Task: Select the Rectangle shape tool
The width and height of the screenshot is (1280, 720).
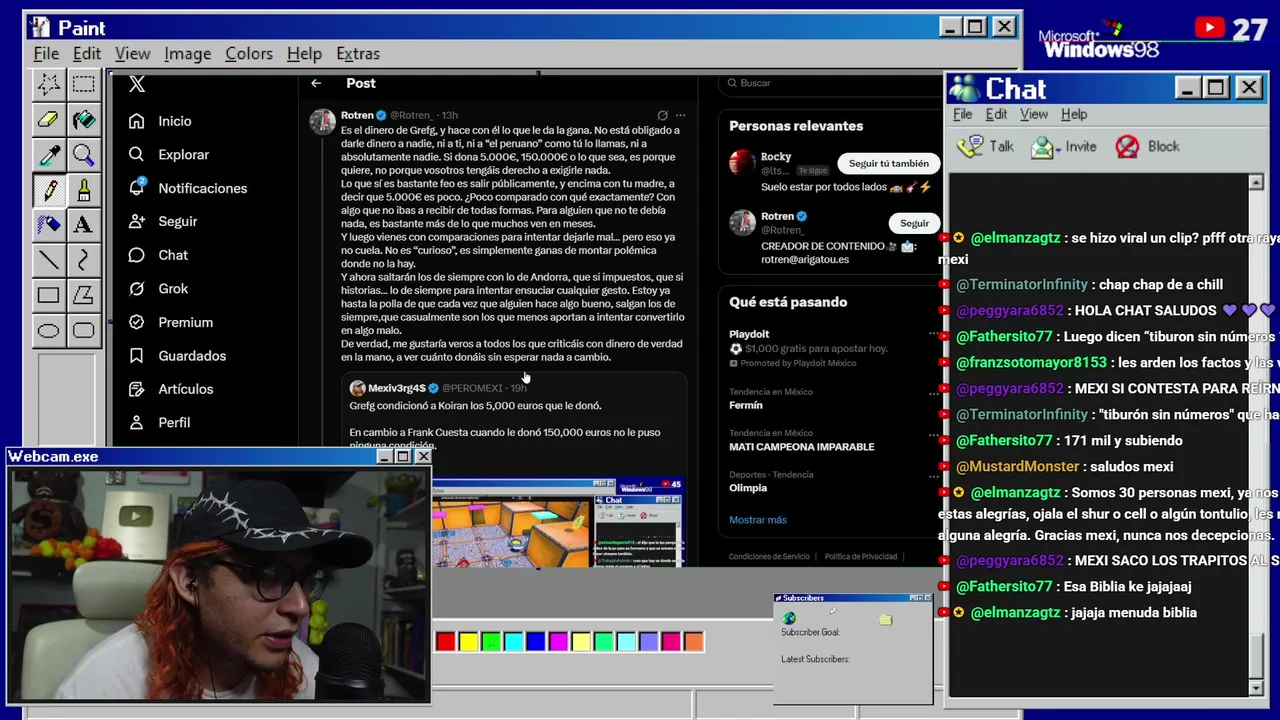Action: coord(48,295)
